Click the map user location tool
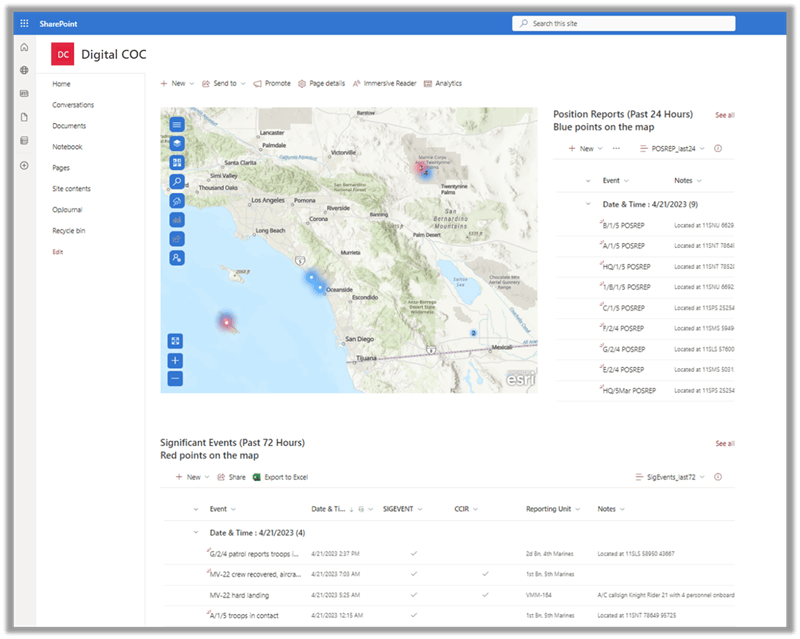The width and height of the screenshot is (800, 639). click(177, 258)
